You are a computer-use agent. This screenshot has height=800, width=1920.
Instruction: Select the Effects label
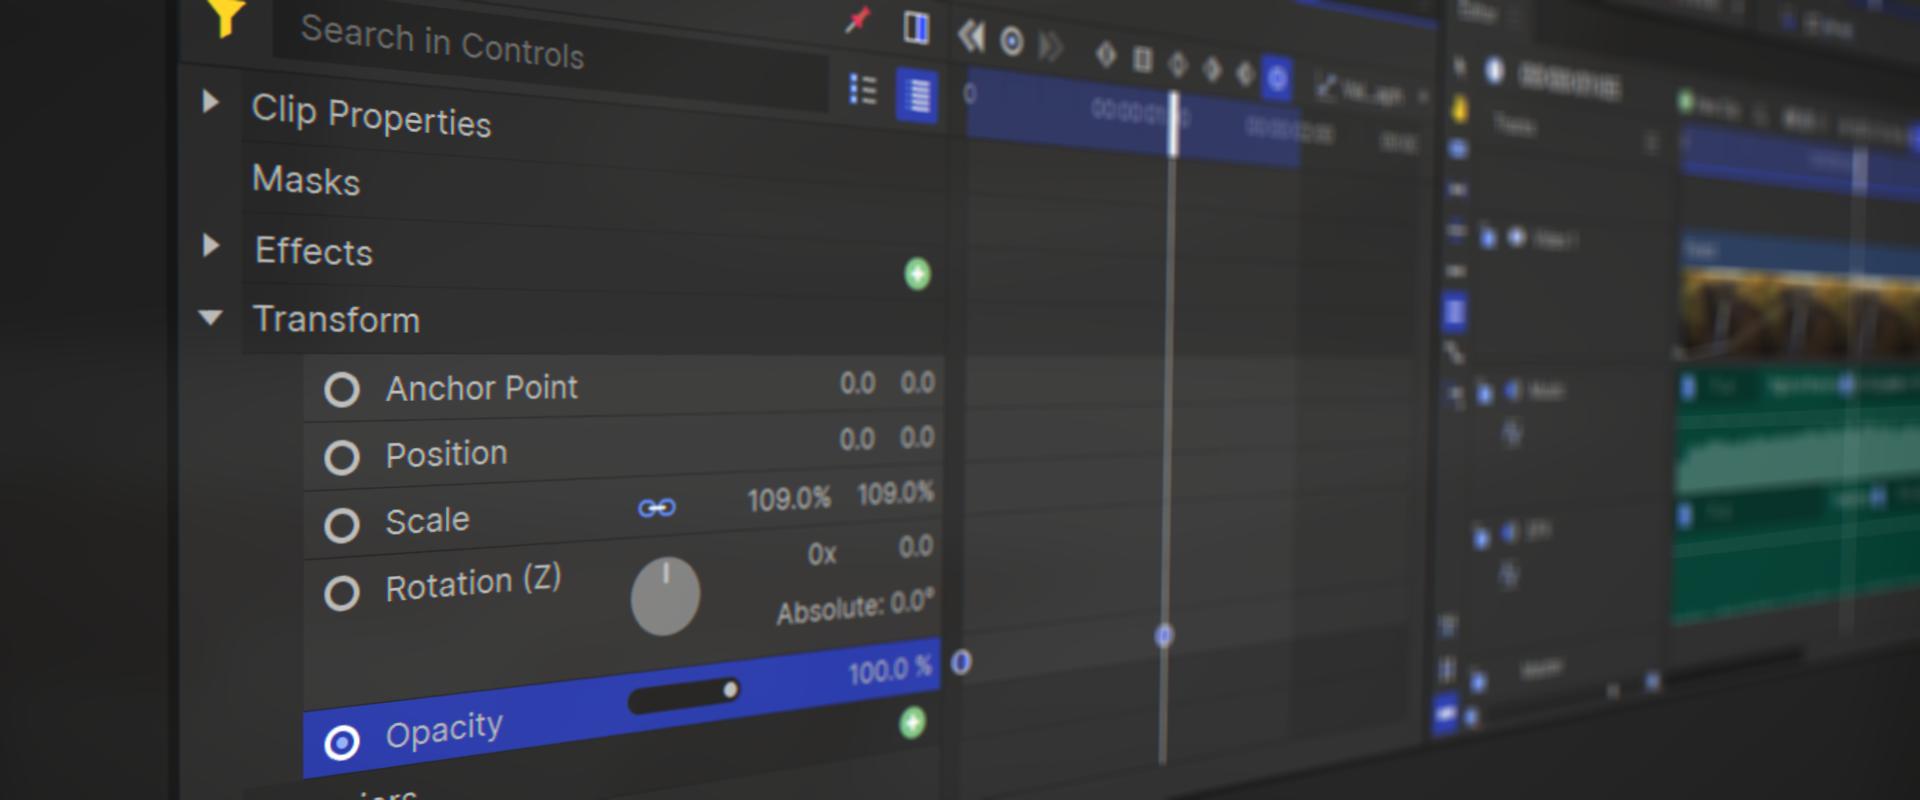coord(314,251)
